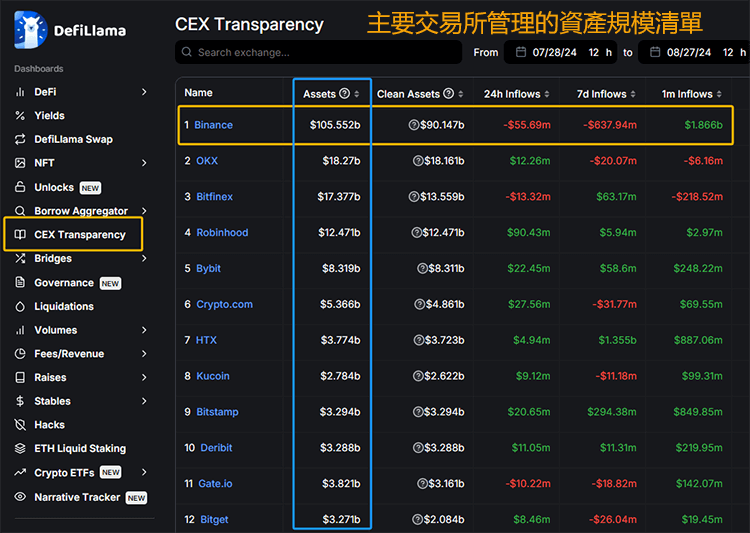The width and height of the screenshot is (750, 533).
Task: Click the Search exchange input field
Action: (320, 52)
